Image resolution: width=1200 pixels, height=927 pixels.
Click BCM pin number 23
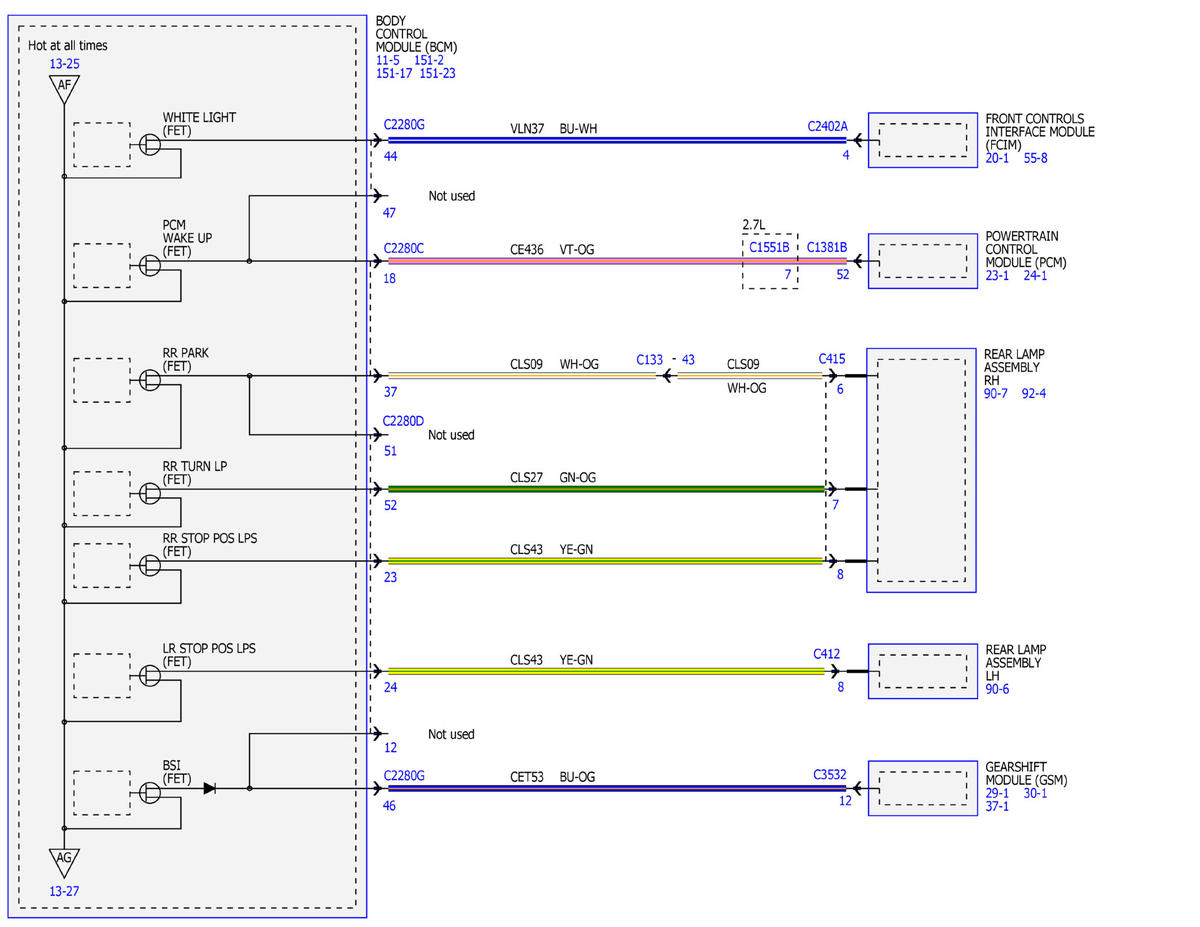coord(390,577)
